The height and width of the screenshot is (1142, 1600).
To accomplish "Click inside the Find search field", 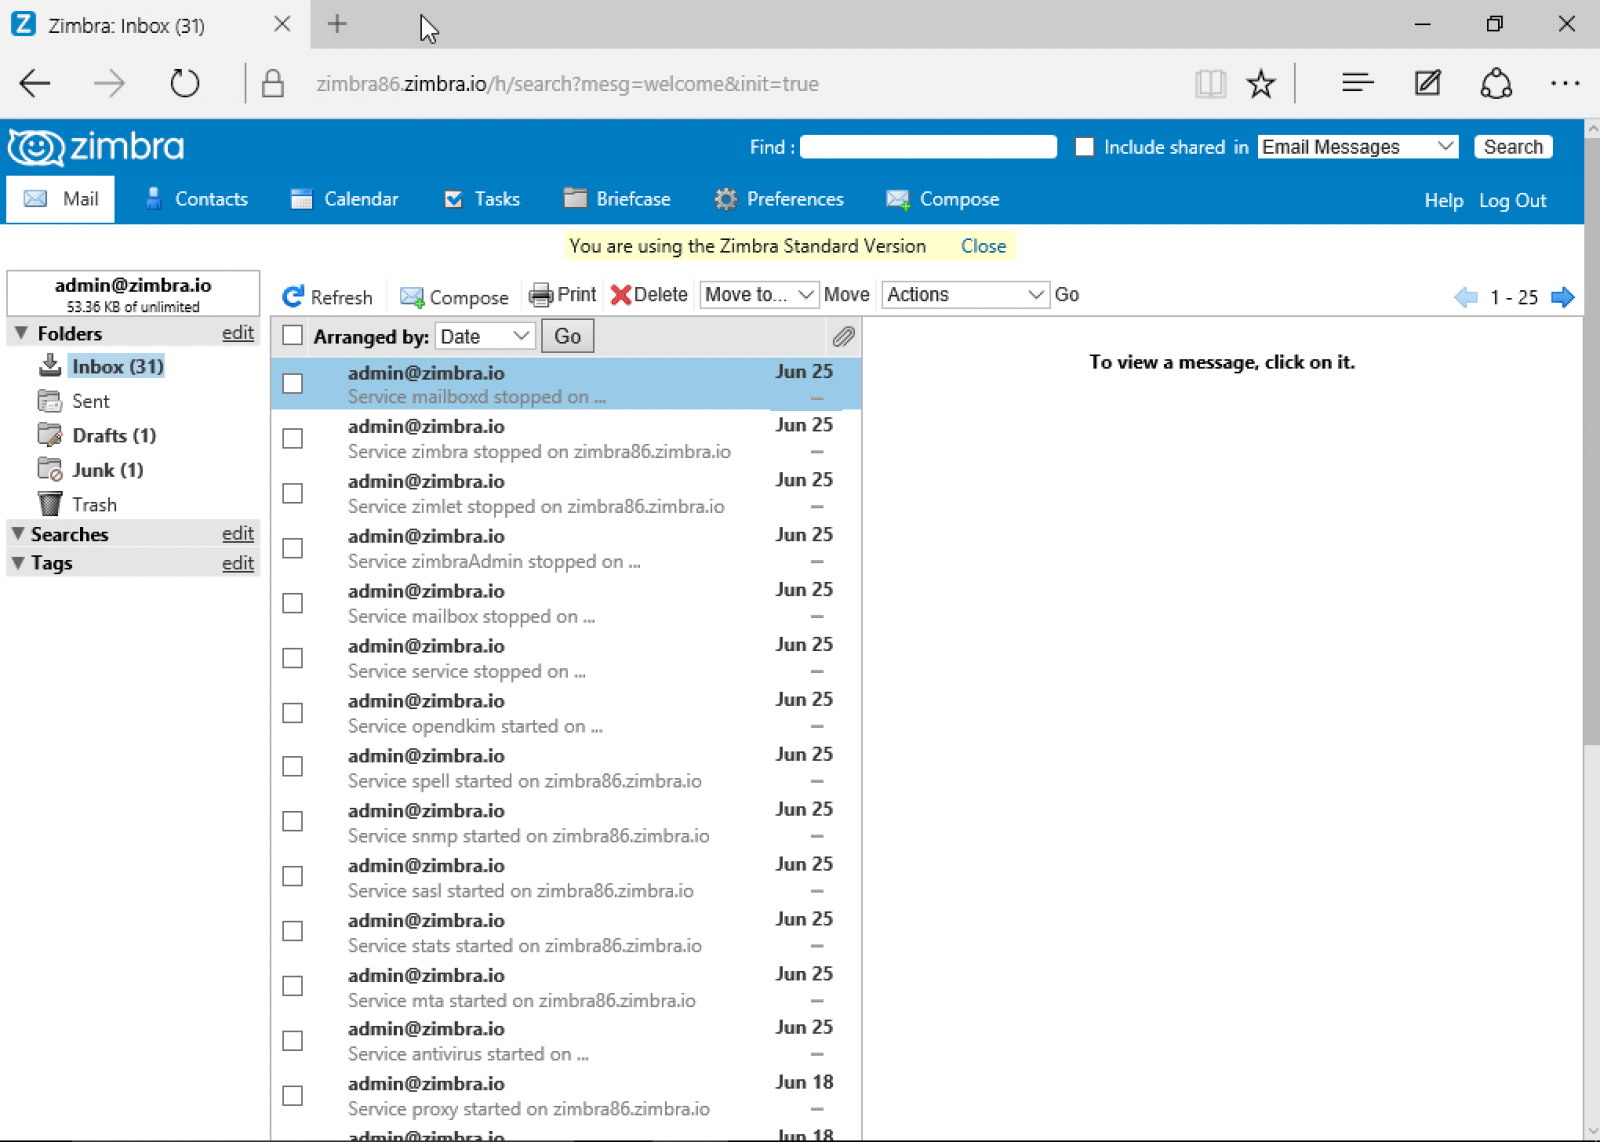I will pyautogui.click(x=928, y=147).
